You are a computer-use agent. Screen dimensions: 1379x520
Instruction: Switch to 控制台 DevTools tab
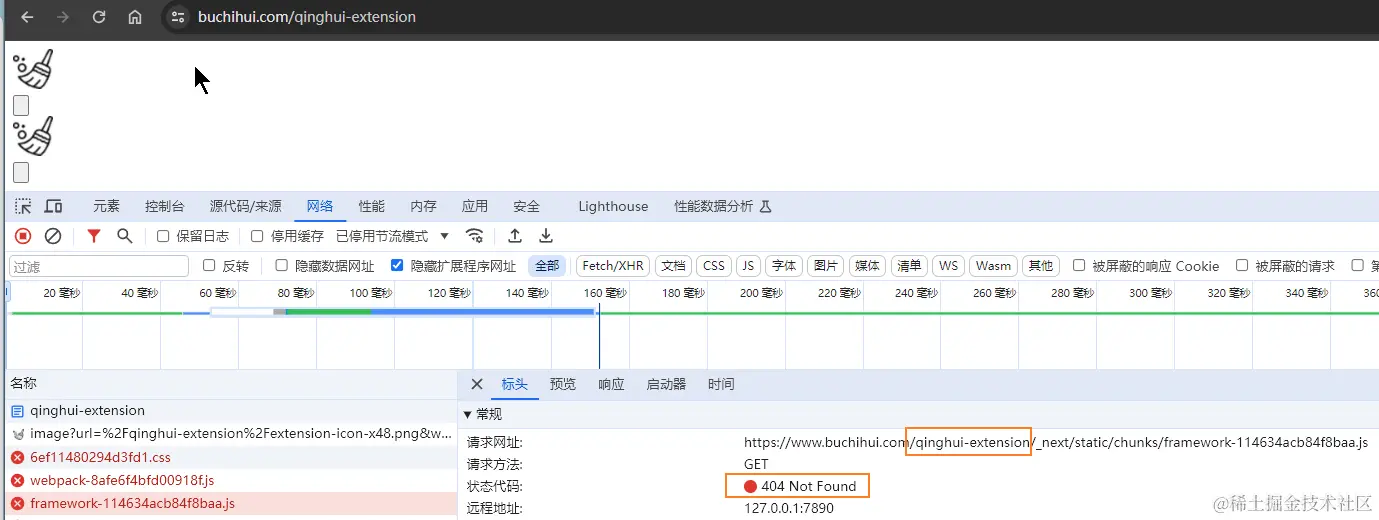(165, 206)
